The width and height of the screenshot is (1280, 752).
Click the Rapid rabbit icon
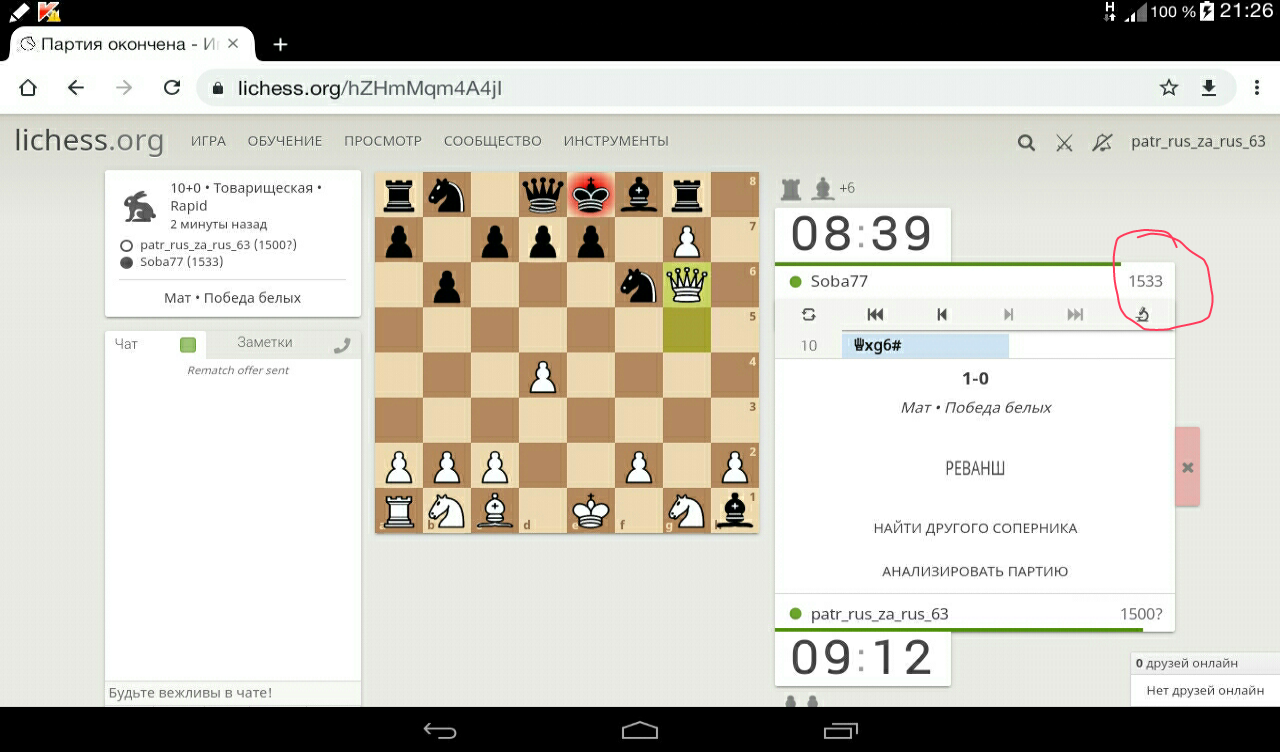pyautogui.click(x=140, y=207)
